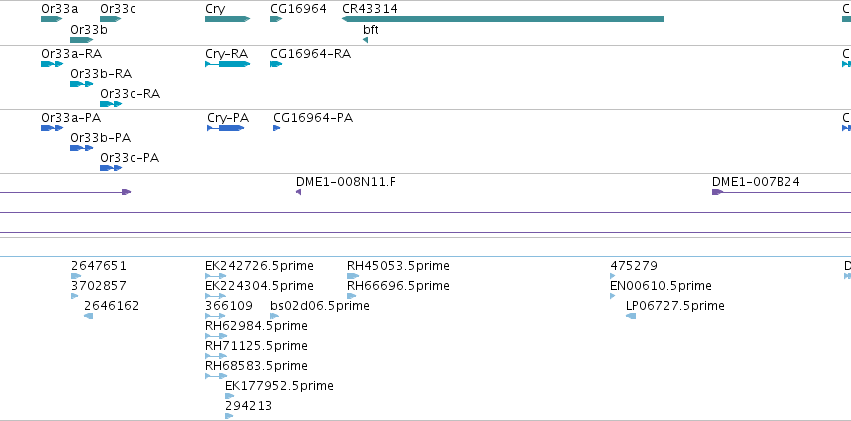Click the DME1-008N11.F marker arrow
Image resolution: width=851 pixels, height=421 pixels.
(x=299, y=192)
